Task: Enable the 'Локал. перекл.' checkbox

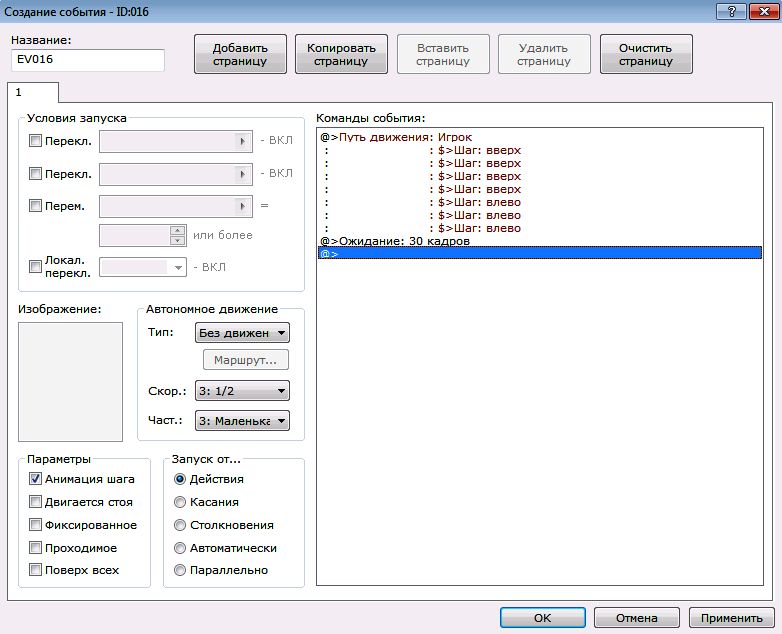Action: click(x=36, y=267)
